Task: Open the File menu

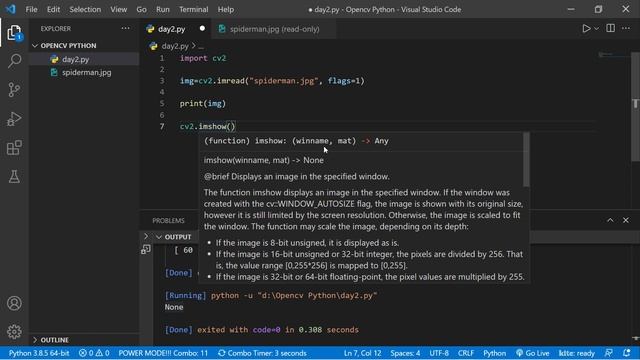Action: 31,9
